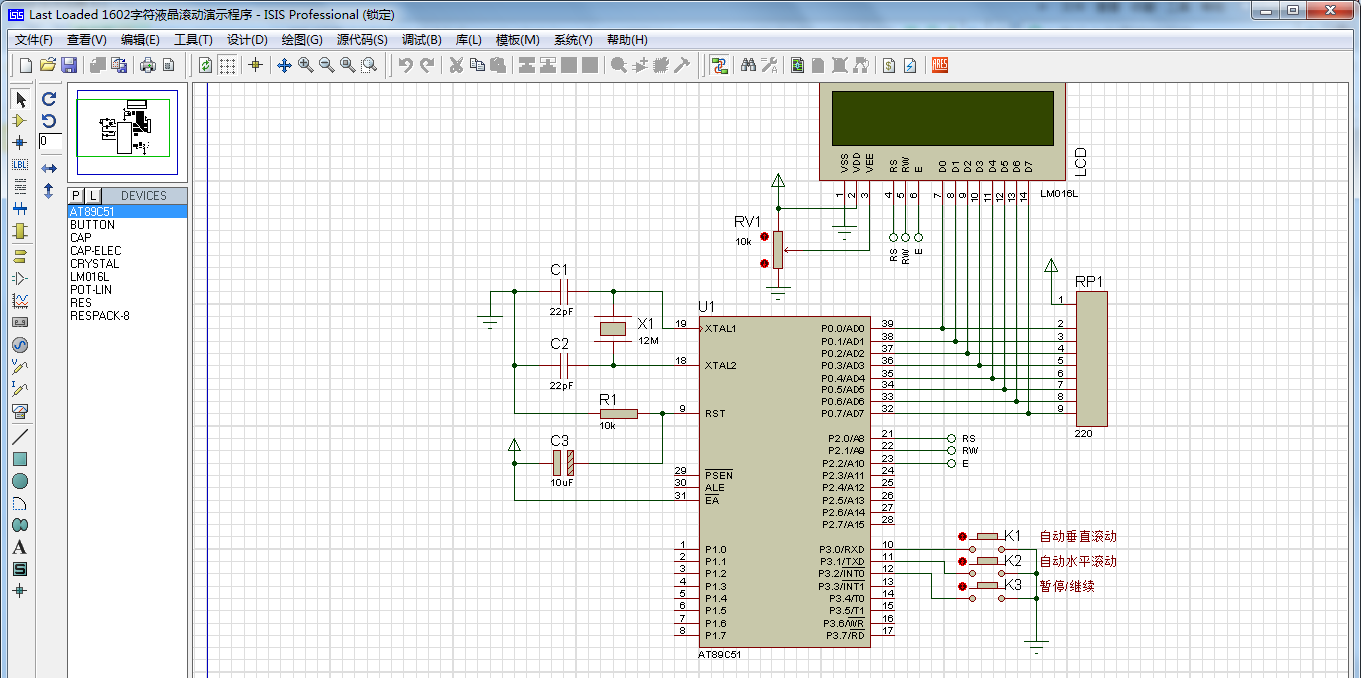Toggle the false origin crosshair icon

point(255,65)
